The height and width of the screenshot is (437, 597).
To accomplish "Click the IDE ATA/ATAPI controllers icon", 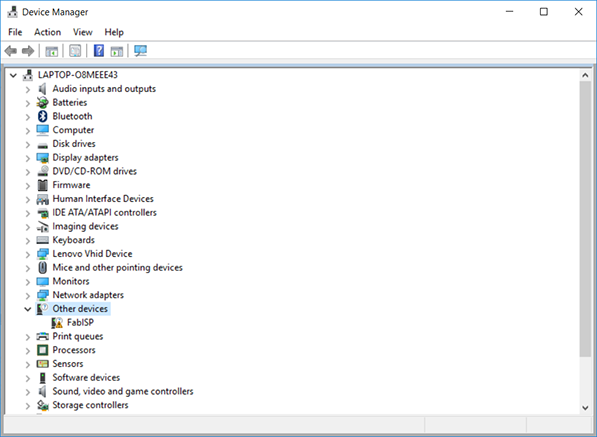I will (x=43, y=213).
